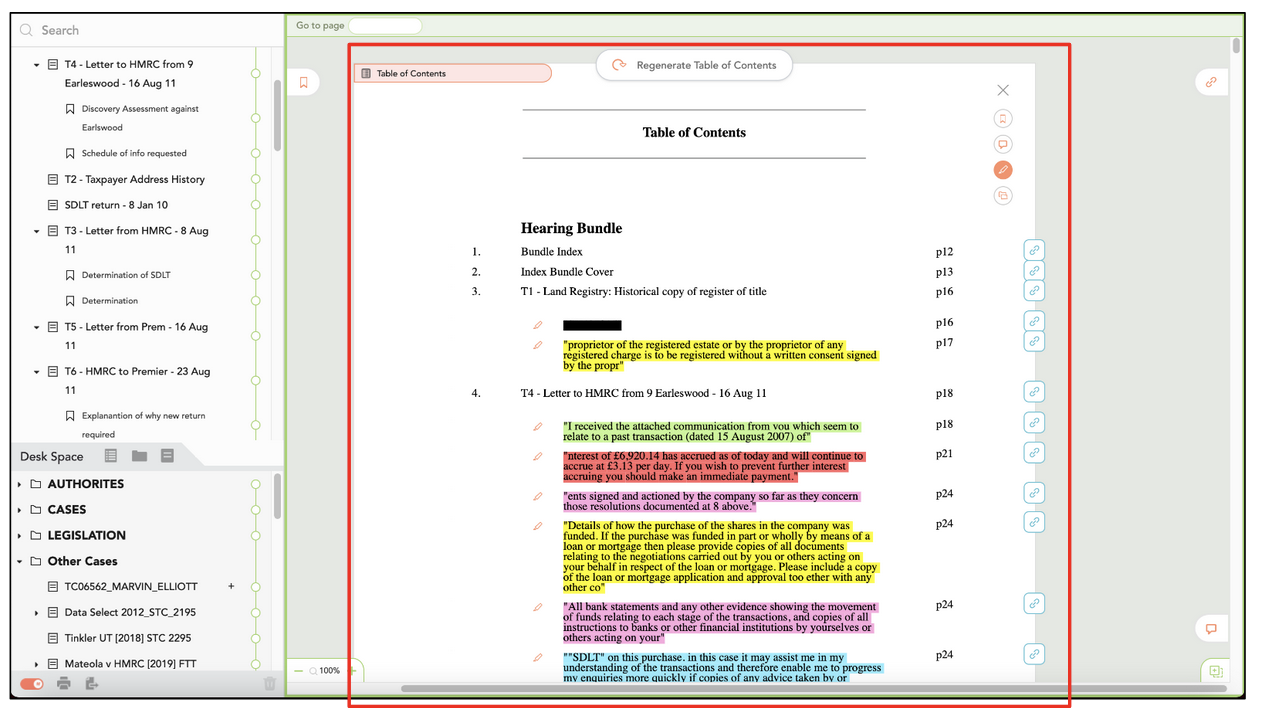1266x720 pixels.
Task: Click link icon for 'ents signed and actioned' highlight
Action: tap(1034, 493)
